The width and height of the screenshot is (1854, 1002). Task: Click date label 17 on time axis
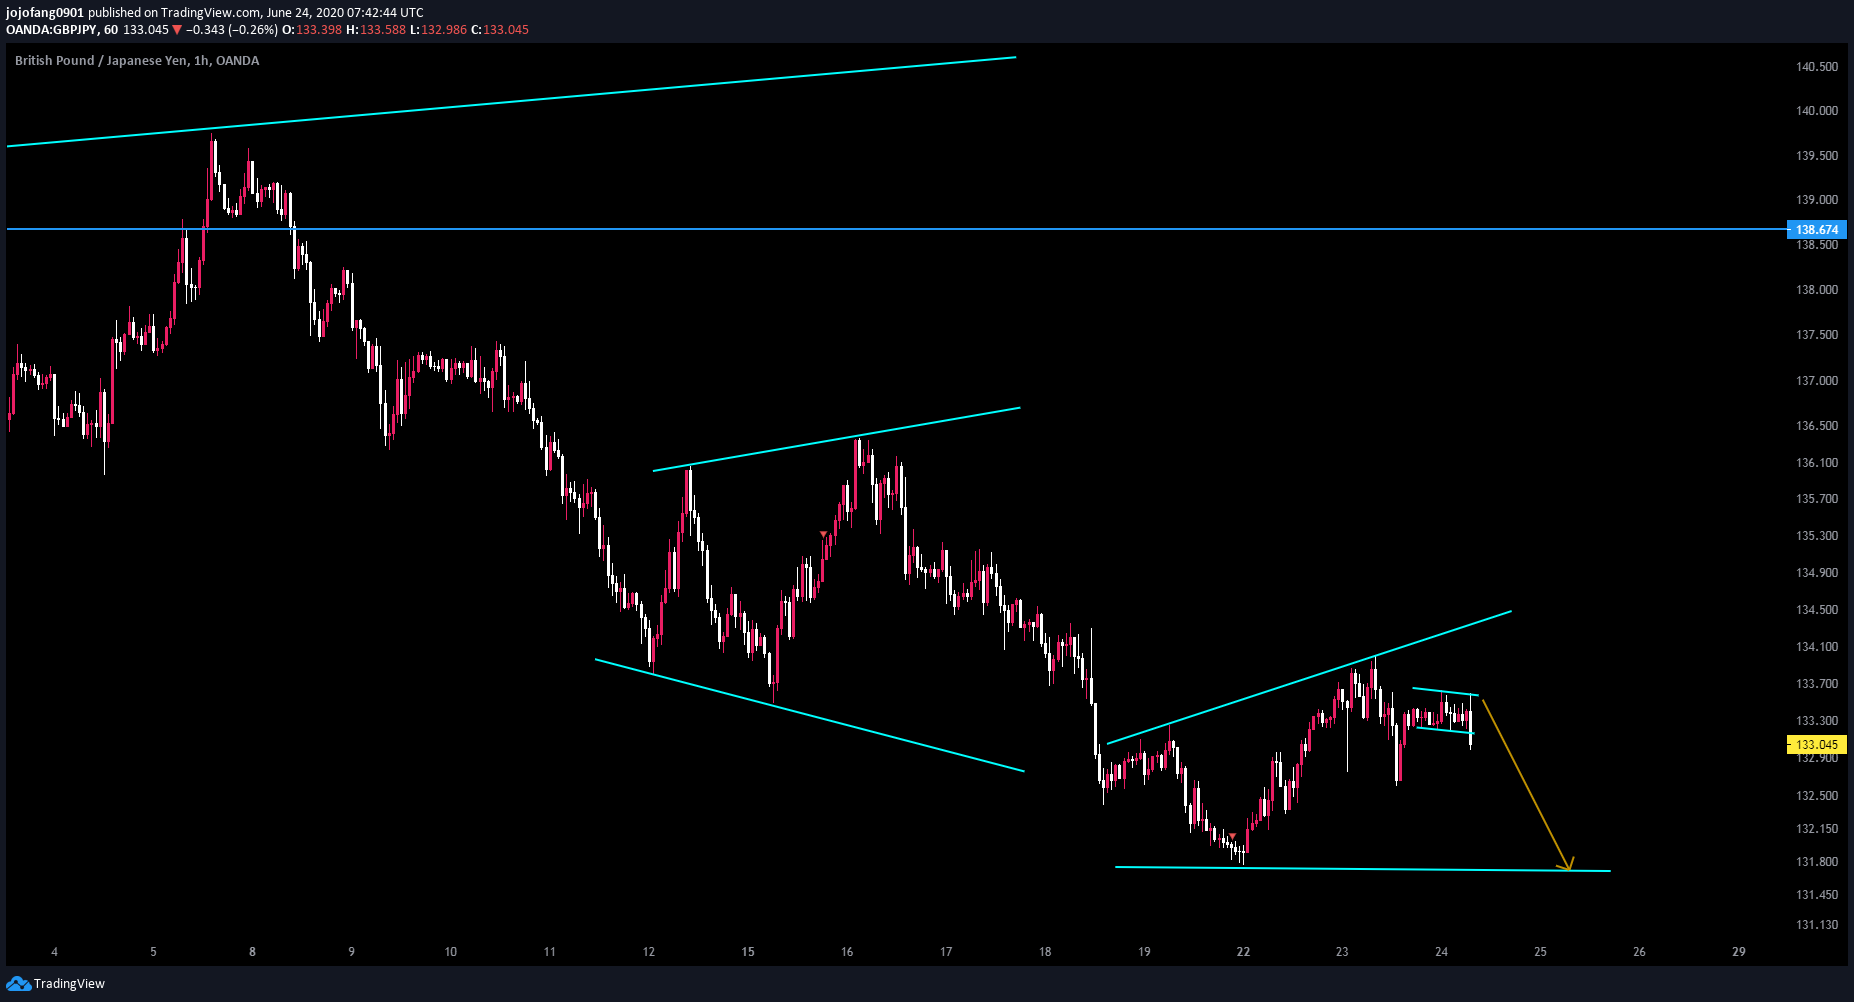point(946,952)
